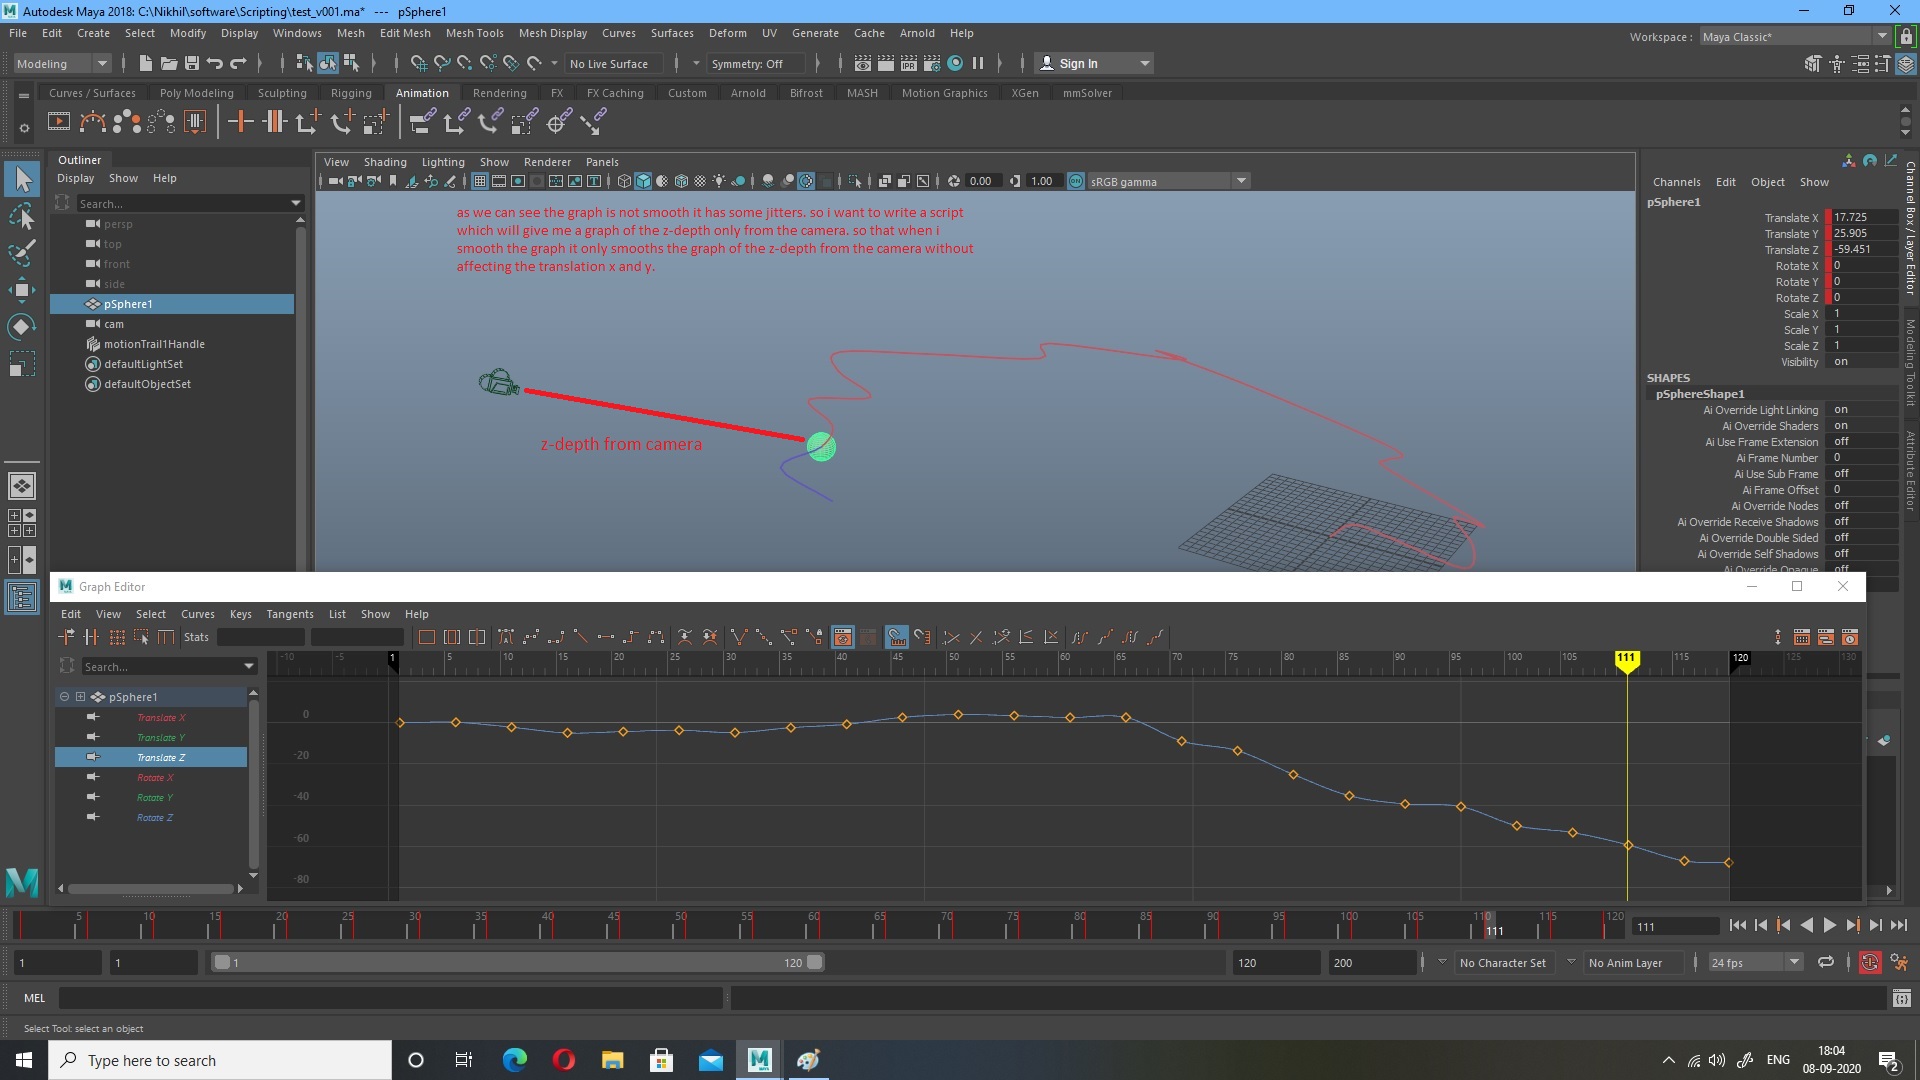Collapse the pSphere1 node in Graph Editor
This screenshot has width=1920, height=1080.
(x=64, y=697)
